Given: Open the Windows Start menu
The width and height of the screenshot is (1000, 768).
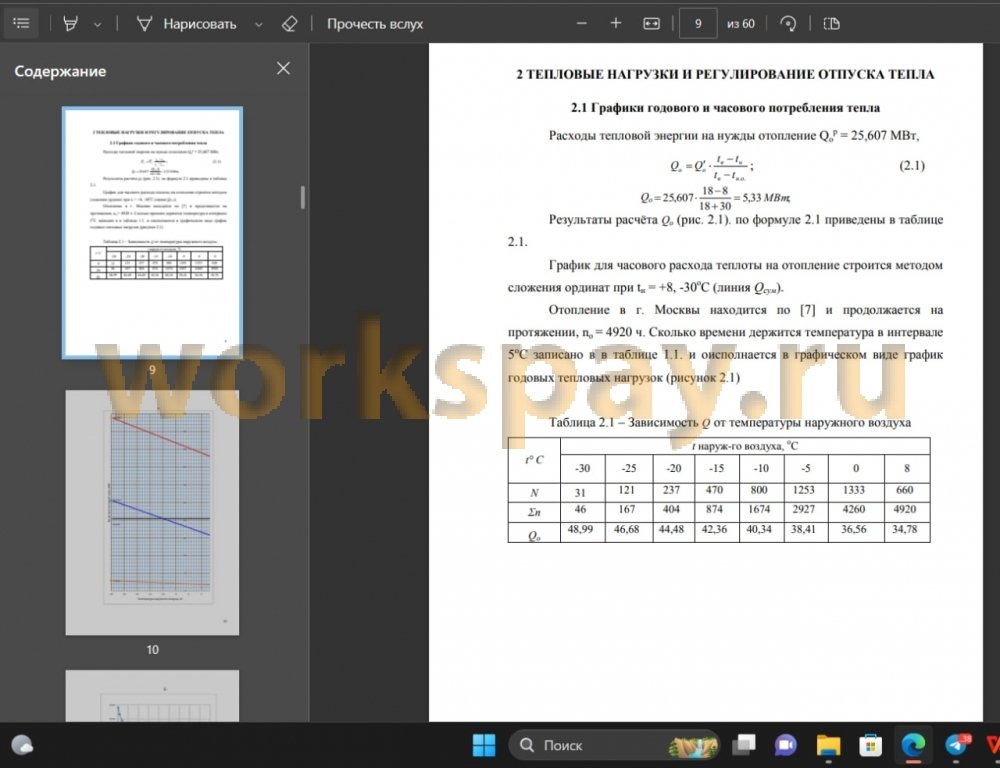Looking at the screenshot, I should coord(484,744).
